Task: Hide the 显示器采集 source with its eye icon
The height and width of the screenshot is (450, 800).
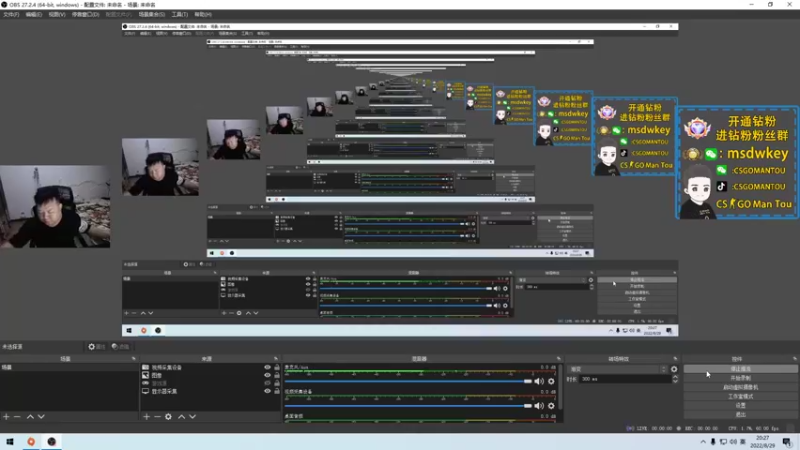Action: [267, 391]
